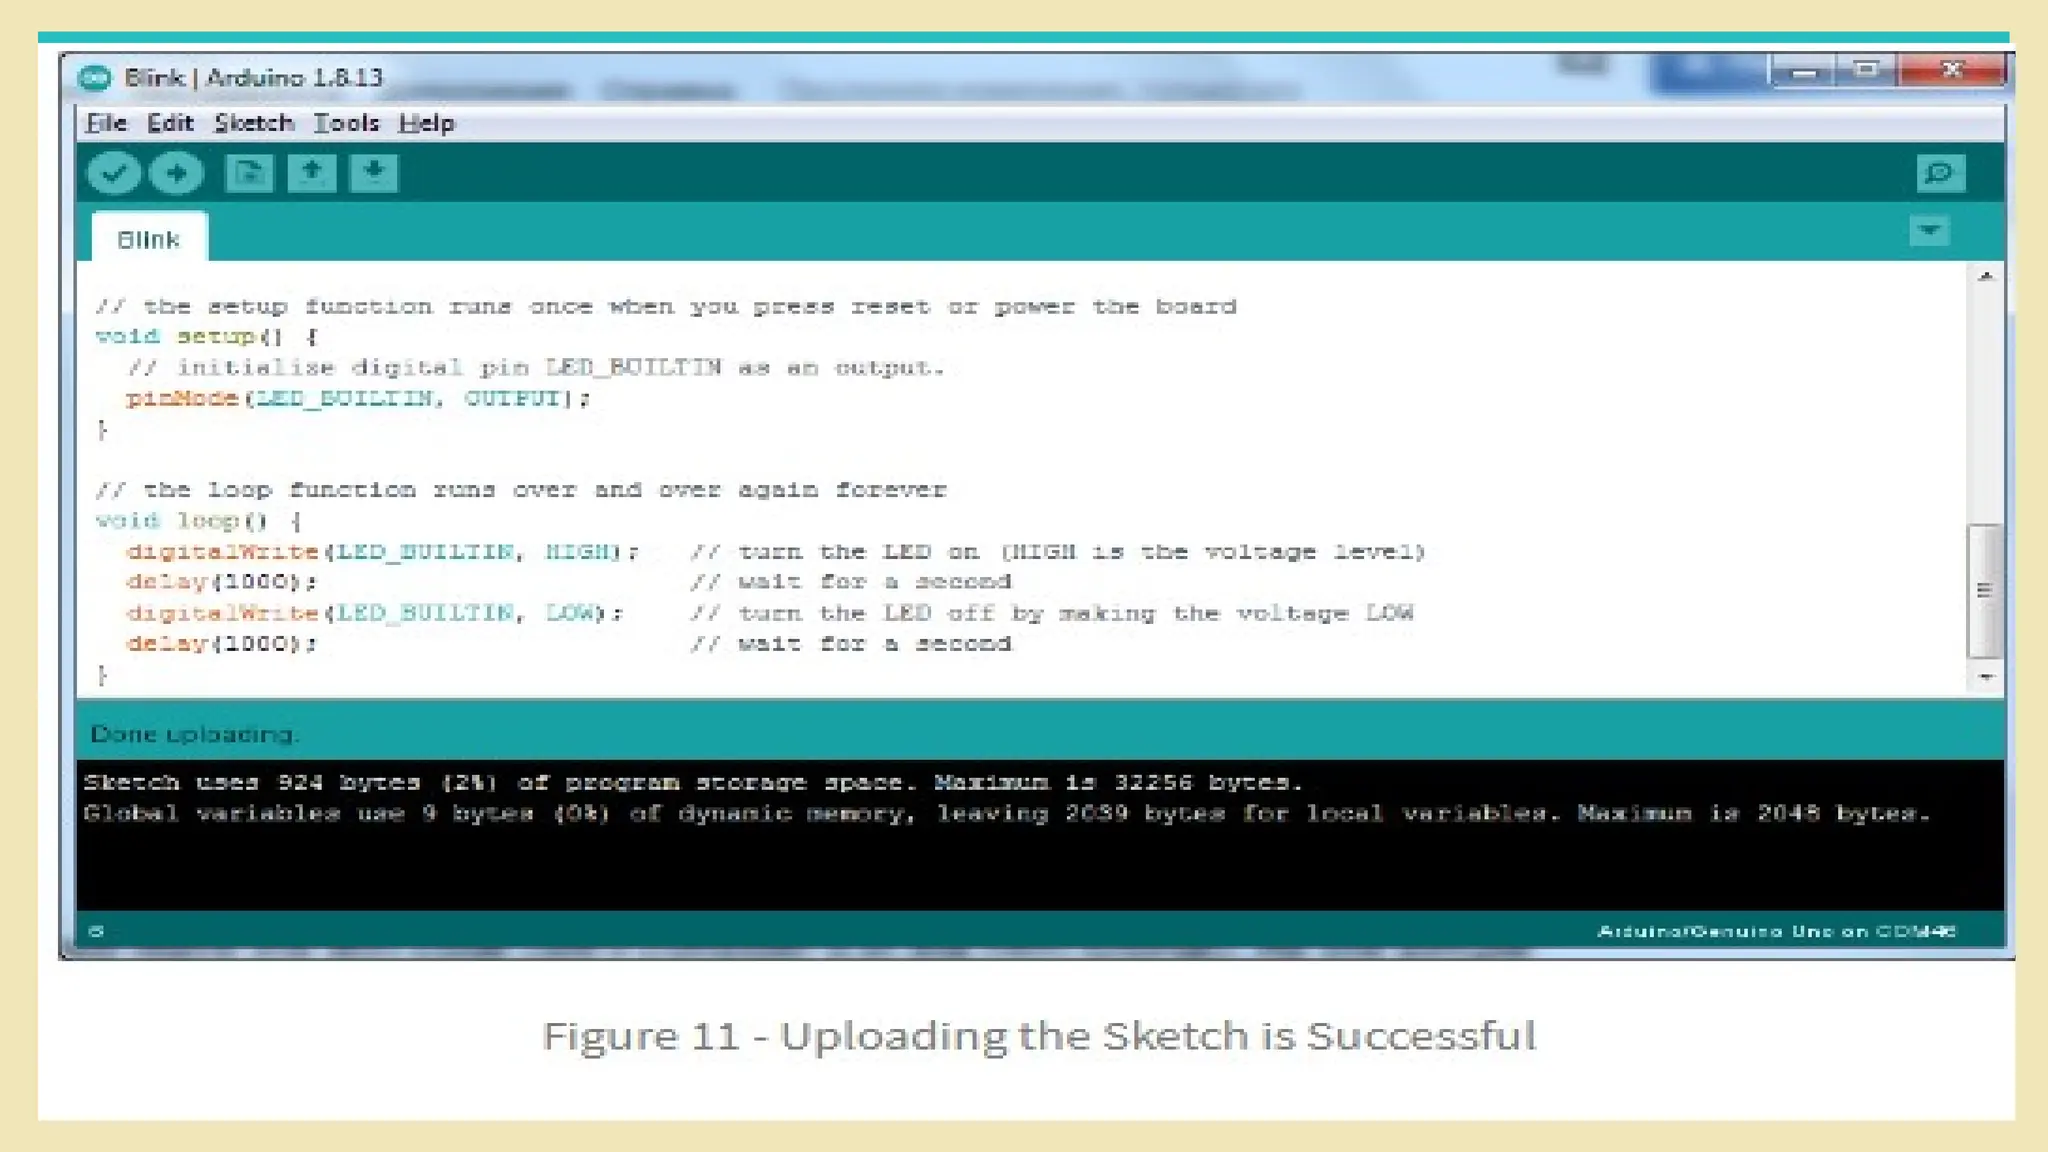This screenshot has width=2048, height=1152.
Task: Click the vertical scrollbar thumb
Action: [x=1985, y=590]
